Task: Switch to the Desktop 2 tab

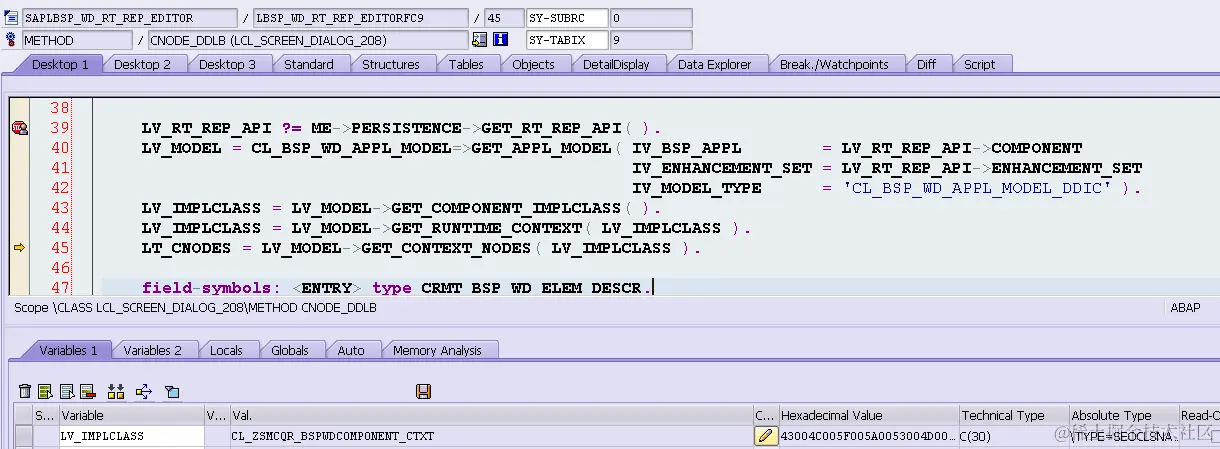Action: 142,64
